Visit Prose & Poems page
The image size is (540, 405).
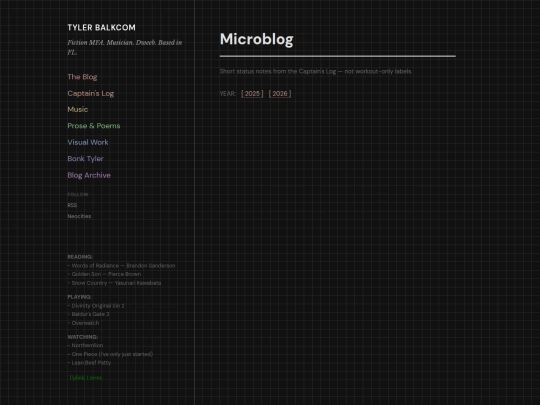(94, 126)
